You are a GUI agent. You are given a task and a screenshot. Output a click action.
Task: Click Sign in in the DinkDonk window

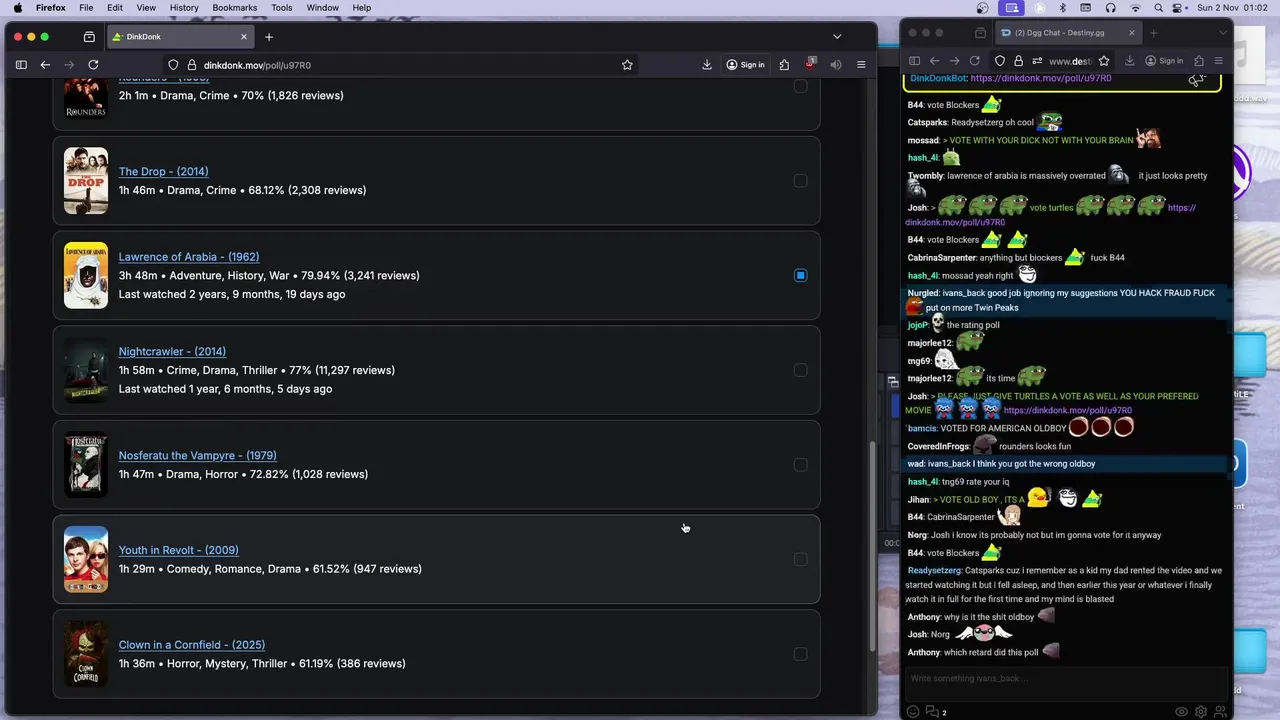pyautogui.click(x=745, y=65)
